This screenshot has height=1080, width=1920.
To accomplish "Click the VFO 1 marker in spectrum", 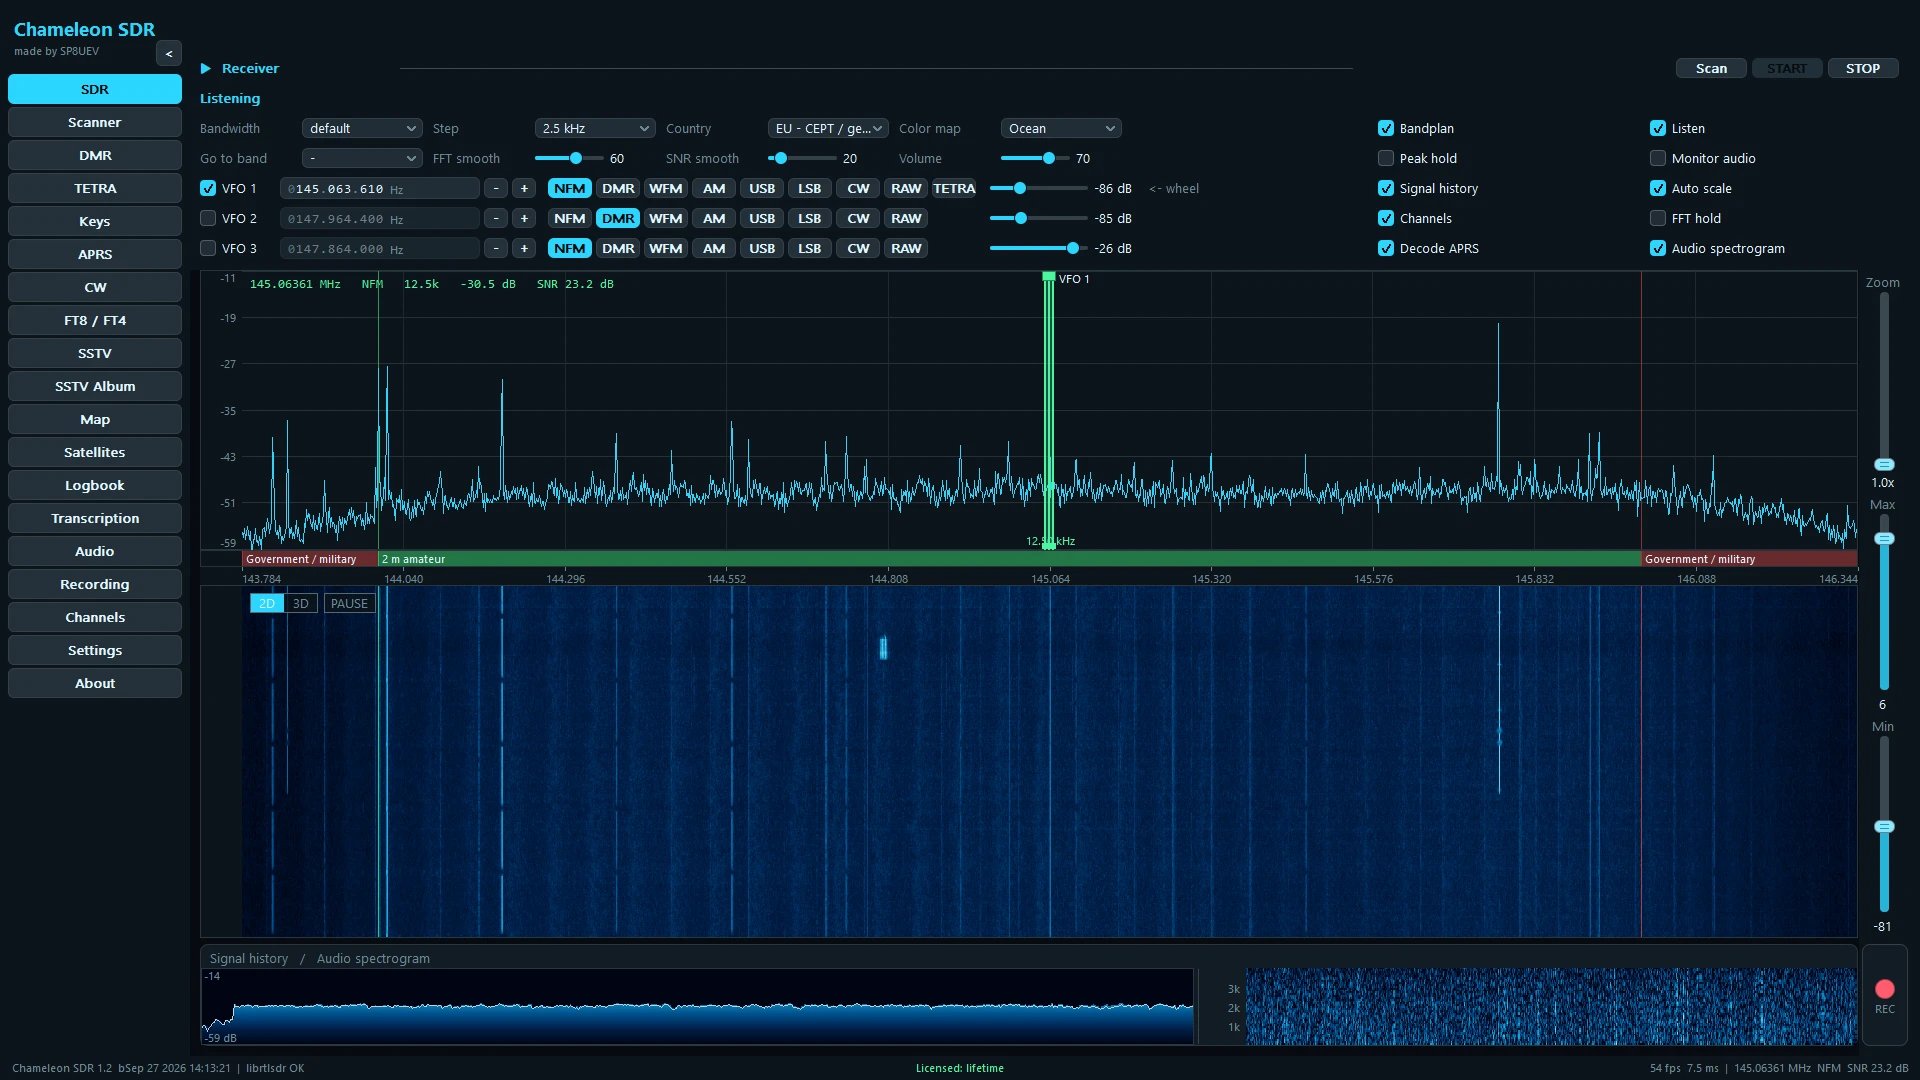I will click(1048, 410).
